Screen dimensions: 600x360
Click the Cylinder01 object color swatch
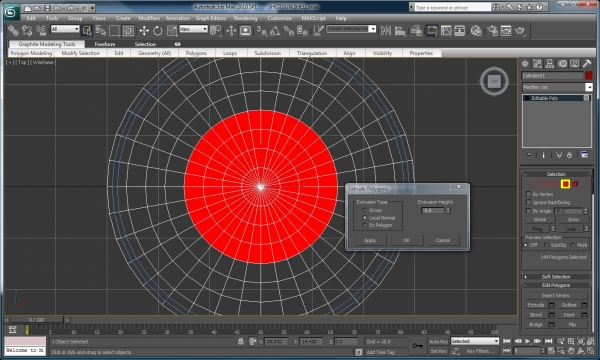[589, 75]
